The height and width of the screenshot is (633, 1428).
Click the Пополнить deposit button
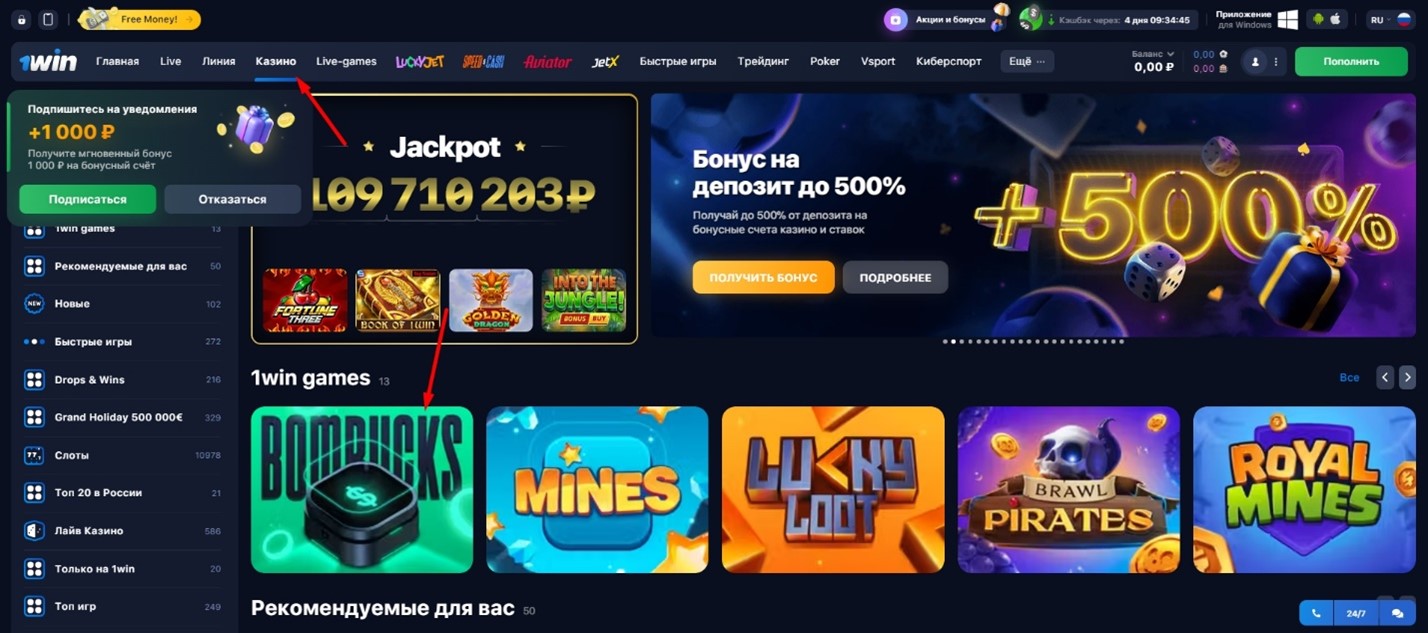[x=1351, y=61]
